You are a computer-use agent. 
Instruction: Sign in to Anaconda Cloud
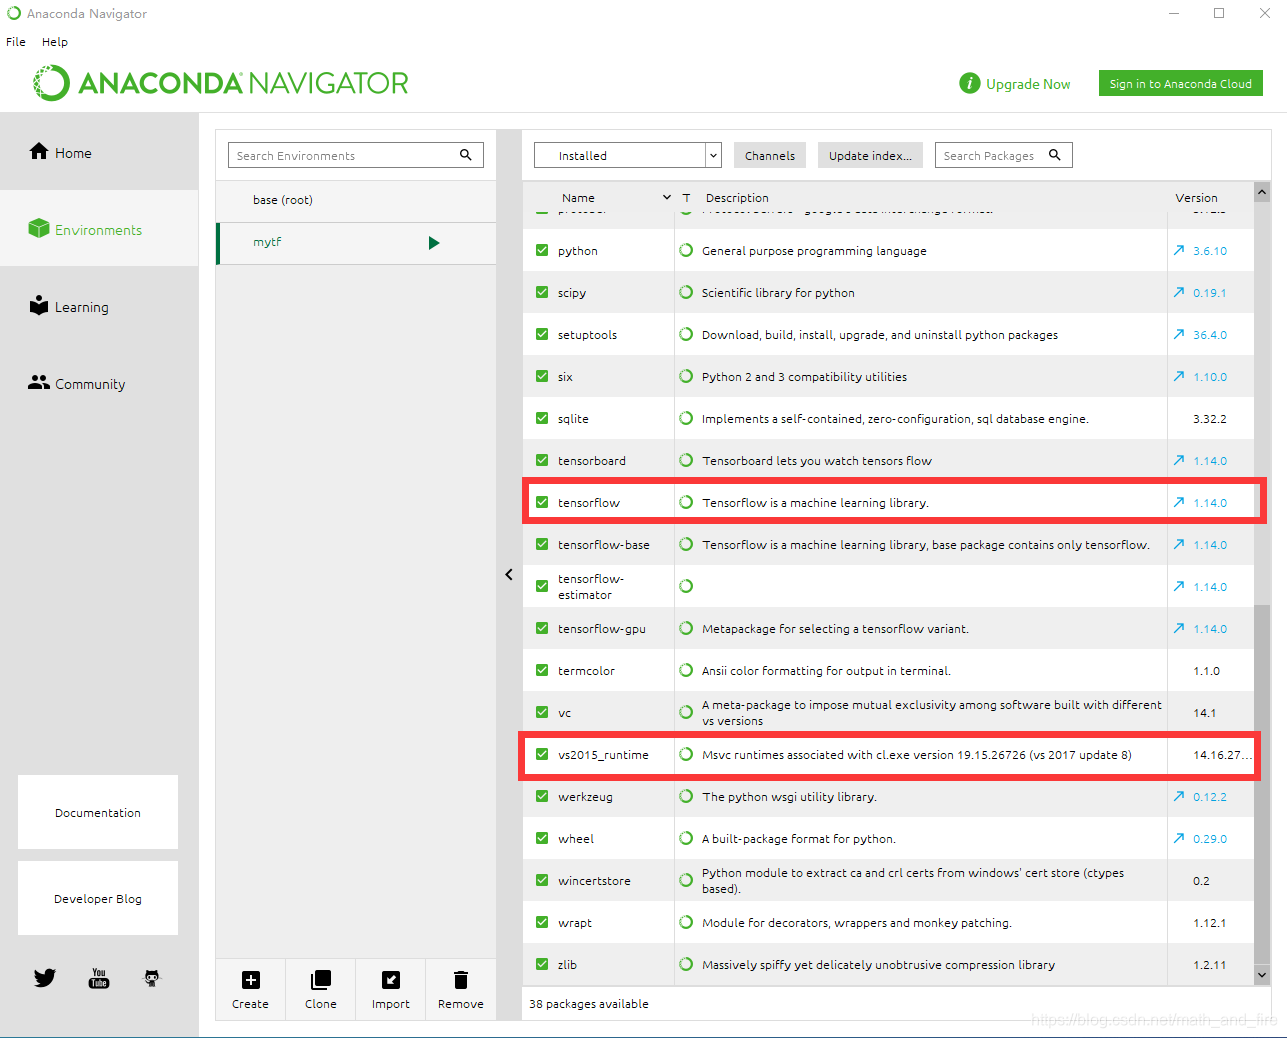tap(1180, 83)
